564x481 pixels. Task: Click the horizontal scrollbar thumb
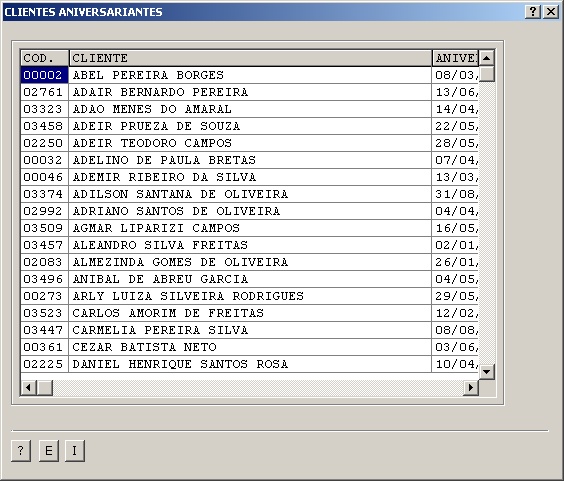tap(45, 387)
